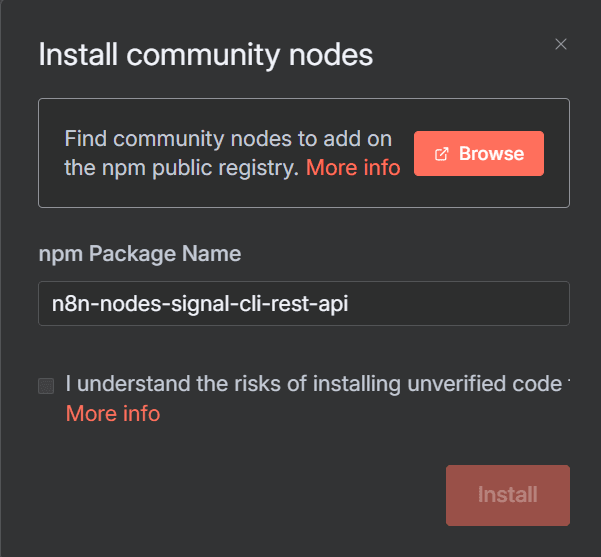
Task: Click the word "Browse" on orange button
Action: pos(491,154)
